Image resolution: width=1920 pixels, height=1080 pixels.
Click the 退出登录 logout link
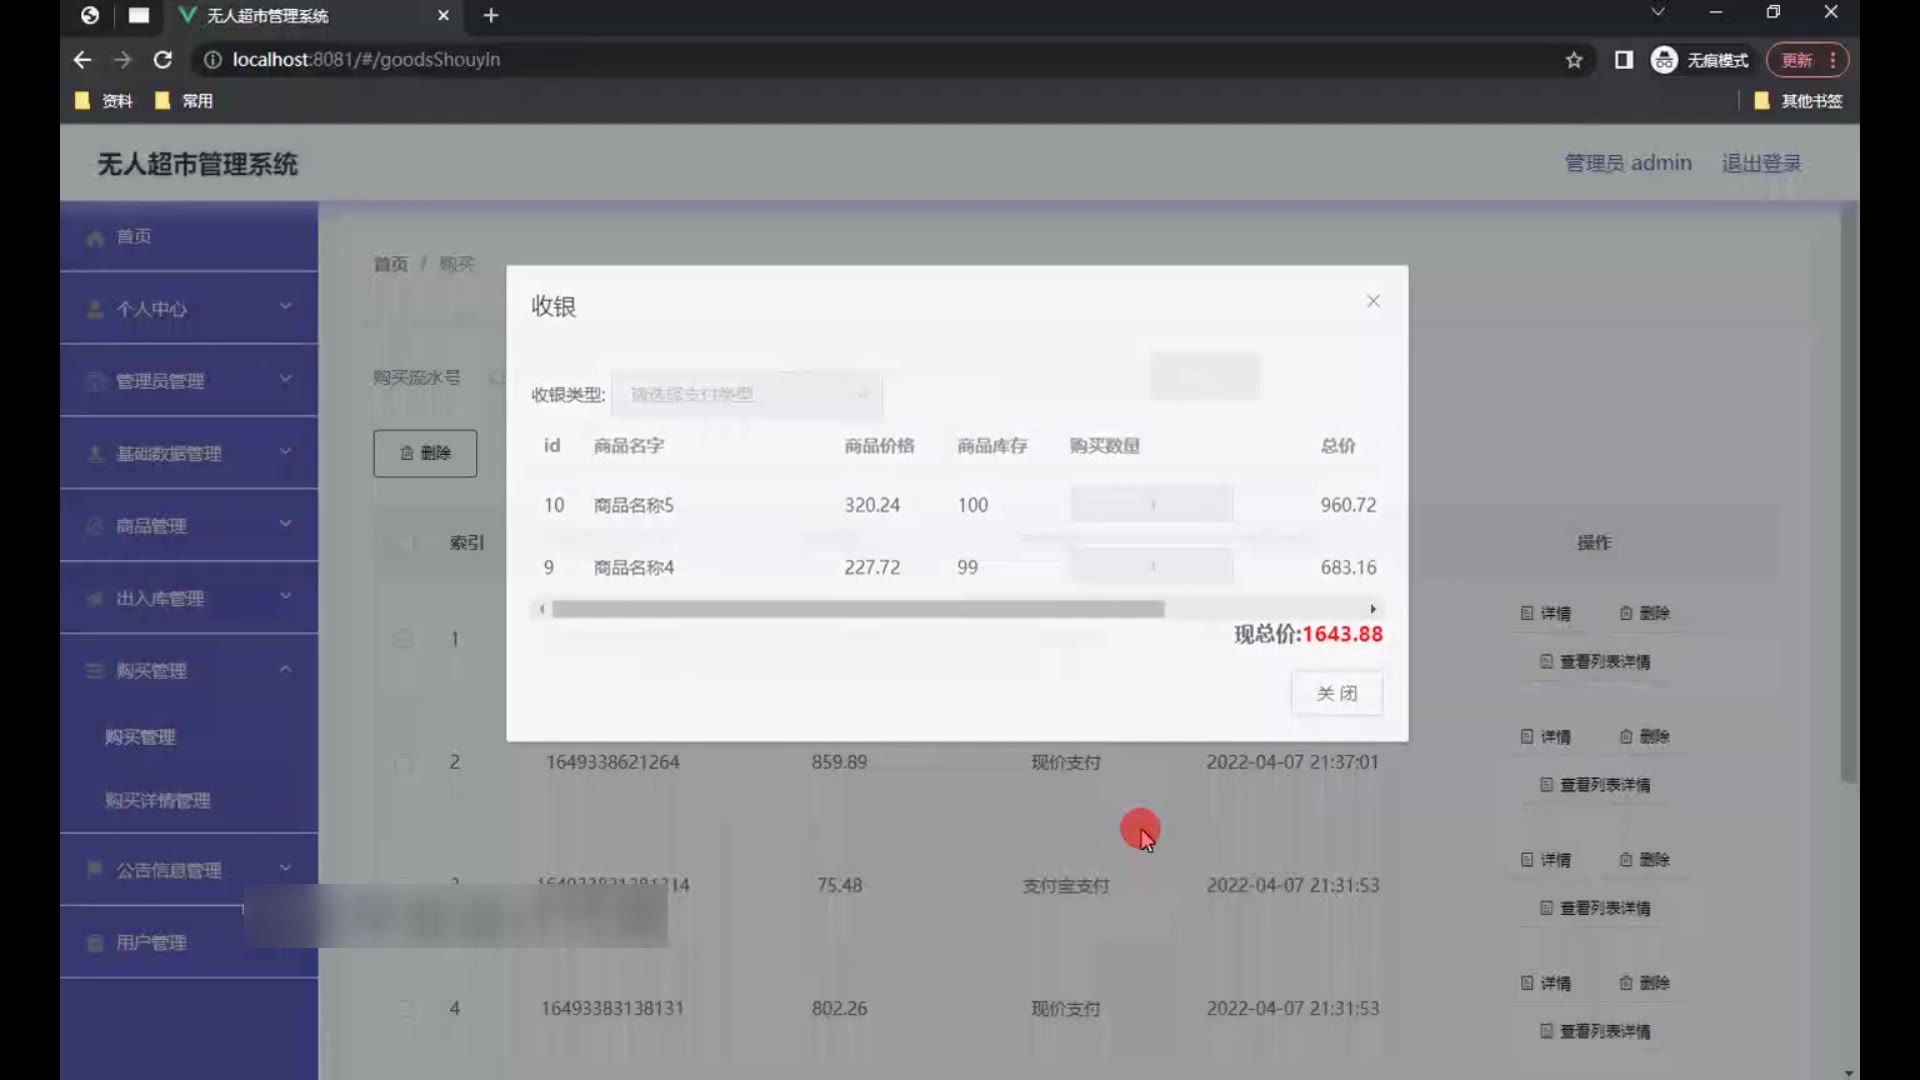point(1760,163)
